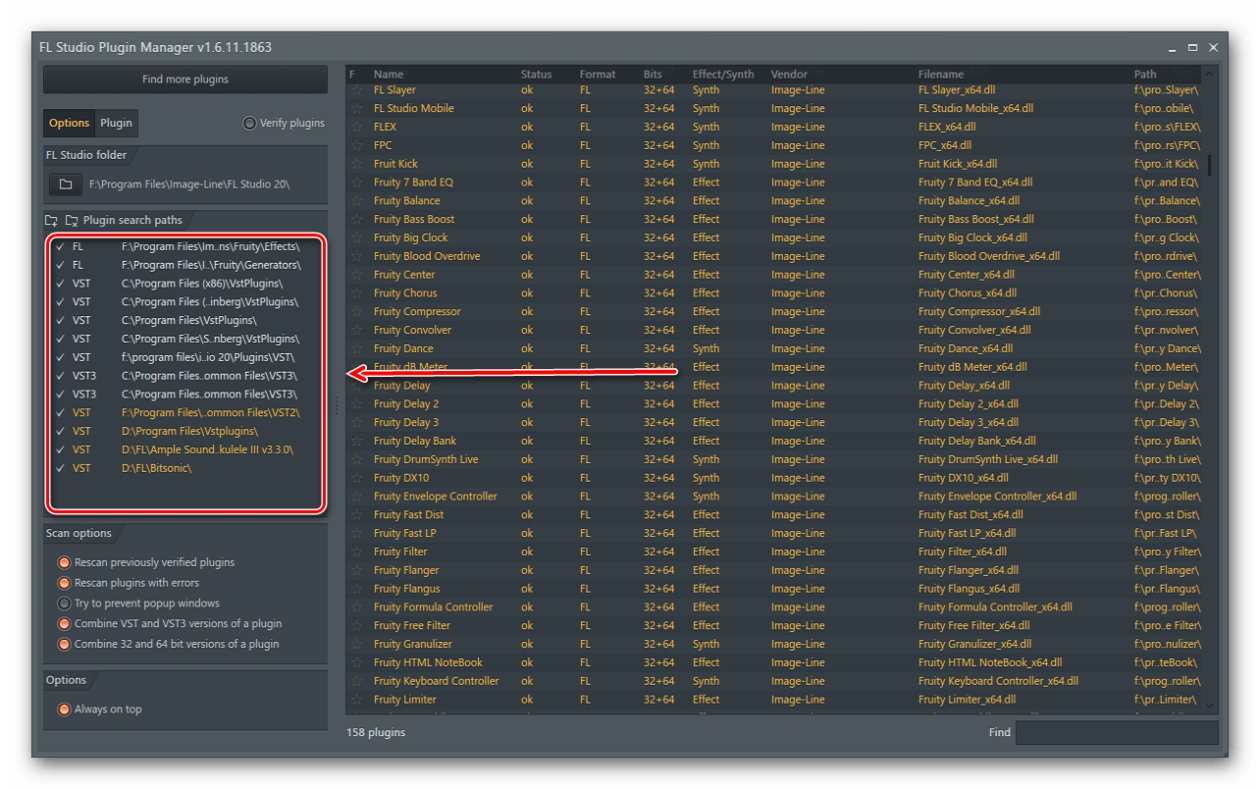The height and width of the screenshot is (789, 1260).
Task: Enable Try to prevent popup windows
Action: coord(65,604)
